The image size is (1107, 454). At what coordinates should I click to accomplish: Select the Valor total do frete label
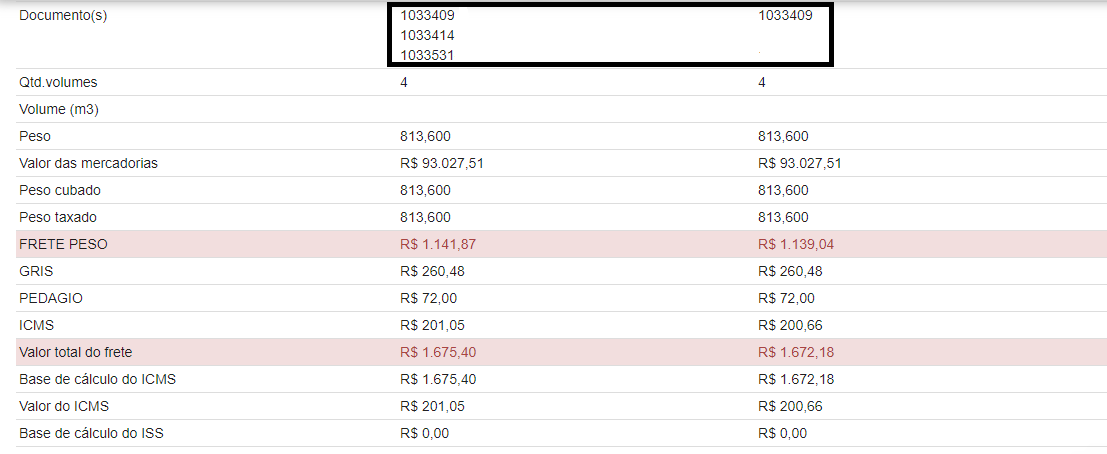(x=75, y=352)
